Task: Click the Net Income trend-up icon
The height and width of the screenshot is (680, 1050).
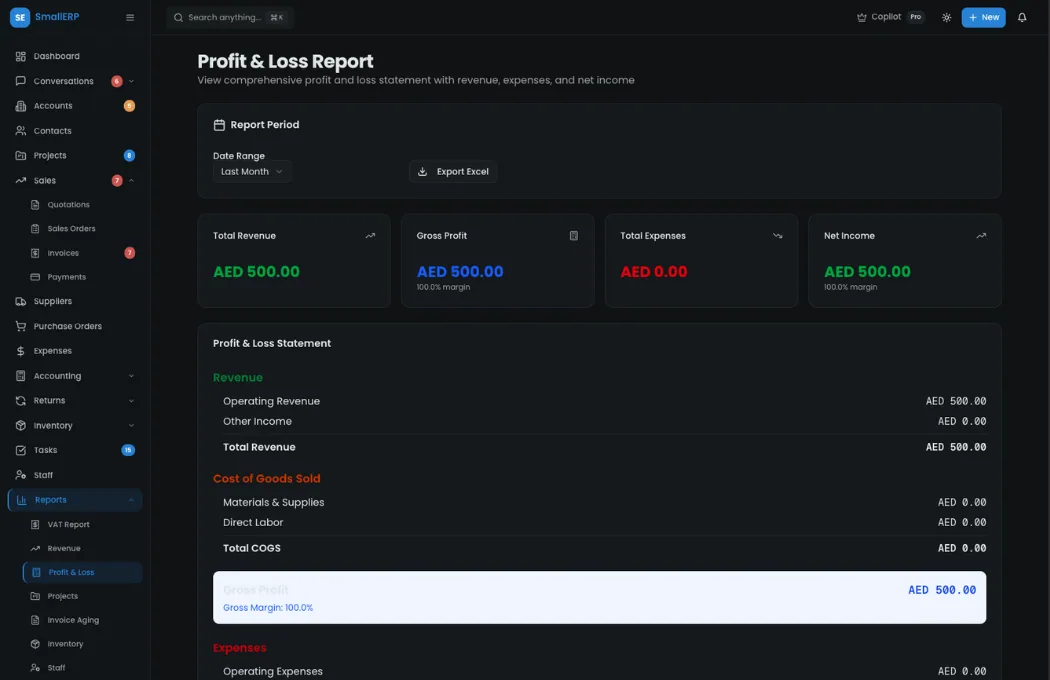Action: 981,236
